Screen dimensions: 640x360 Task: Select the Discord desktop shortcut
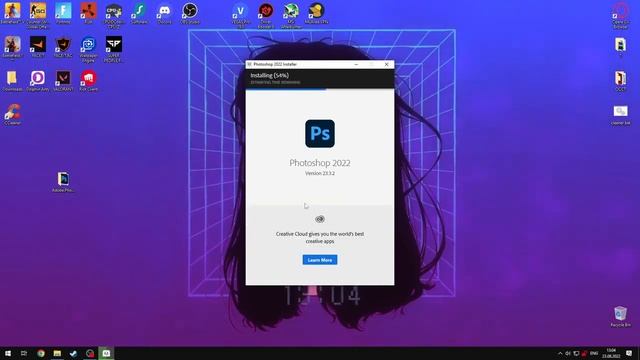click(x=164, y=13)
